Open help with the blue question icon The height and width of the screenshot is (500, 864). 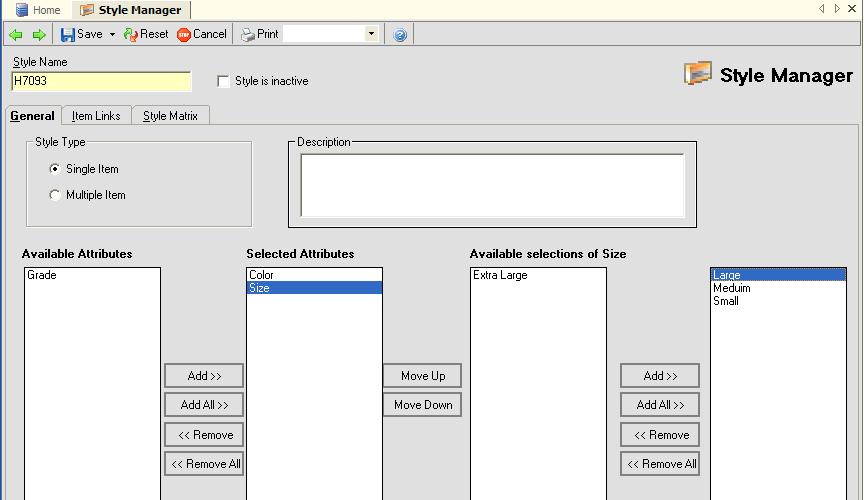tap(400, 35)
